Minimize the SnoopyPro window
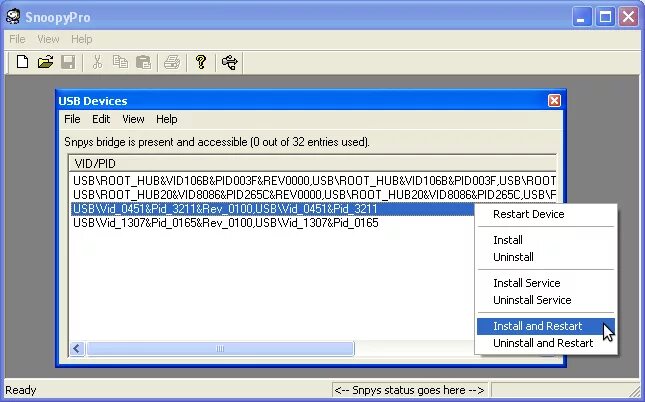Screen dimensions: 645x402 pos(581,17)
